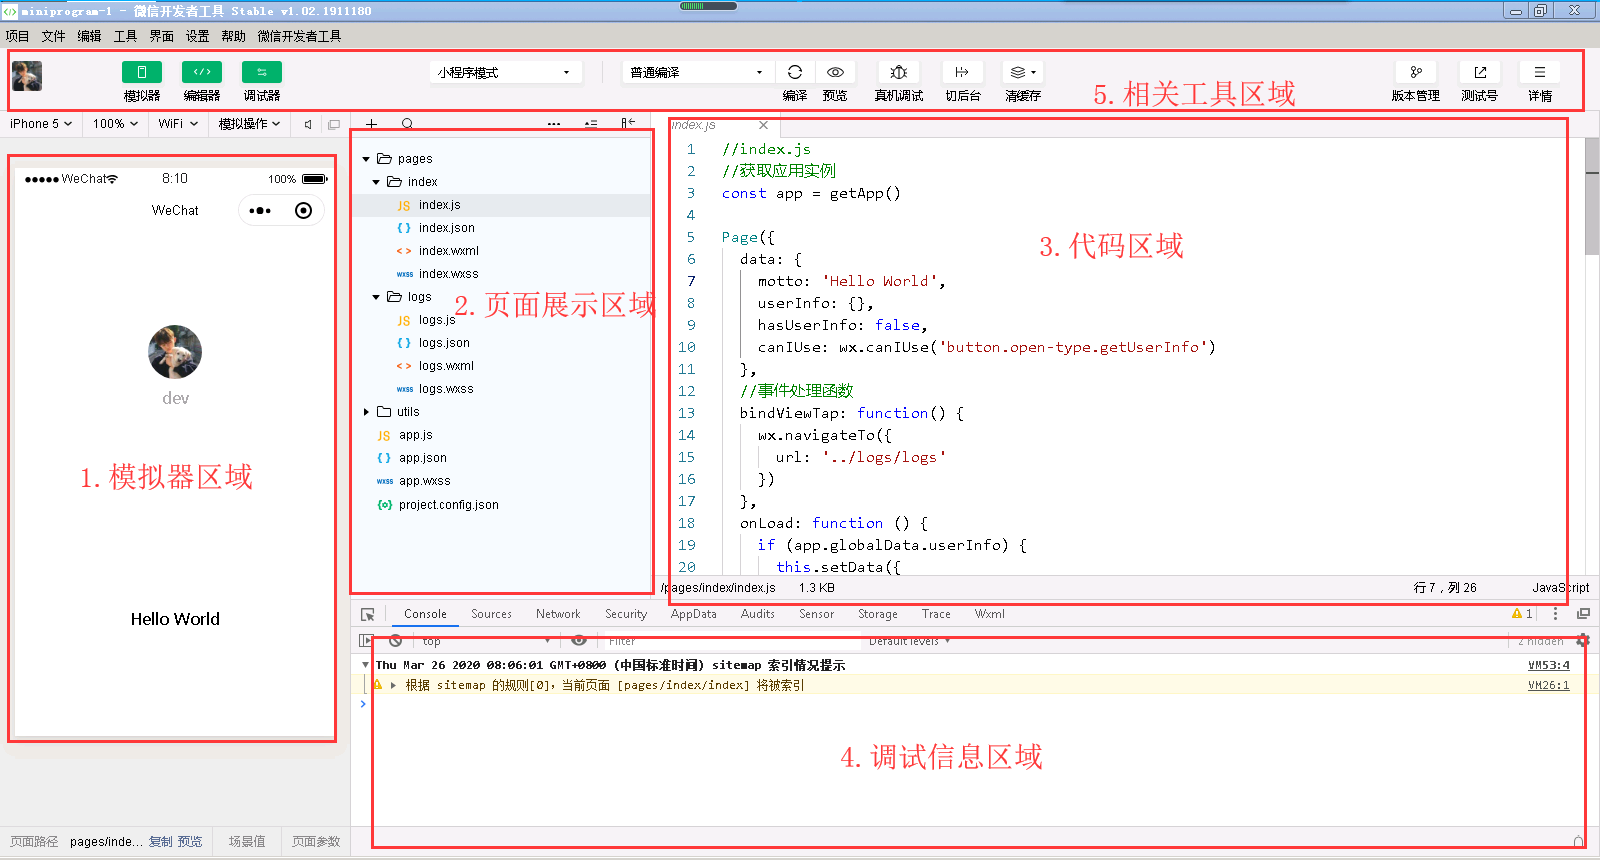This screenshot has height=860, width=1600.
Task: Open the VM53:4 source link
Action: point(1548,665)
